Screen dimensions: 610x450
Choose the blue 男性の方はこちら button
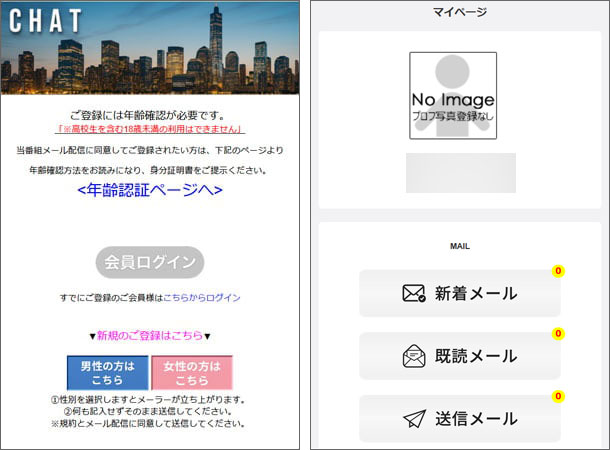[107, 373]
